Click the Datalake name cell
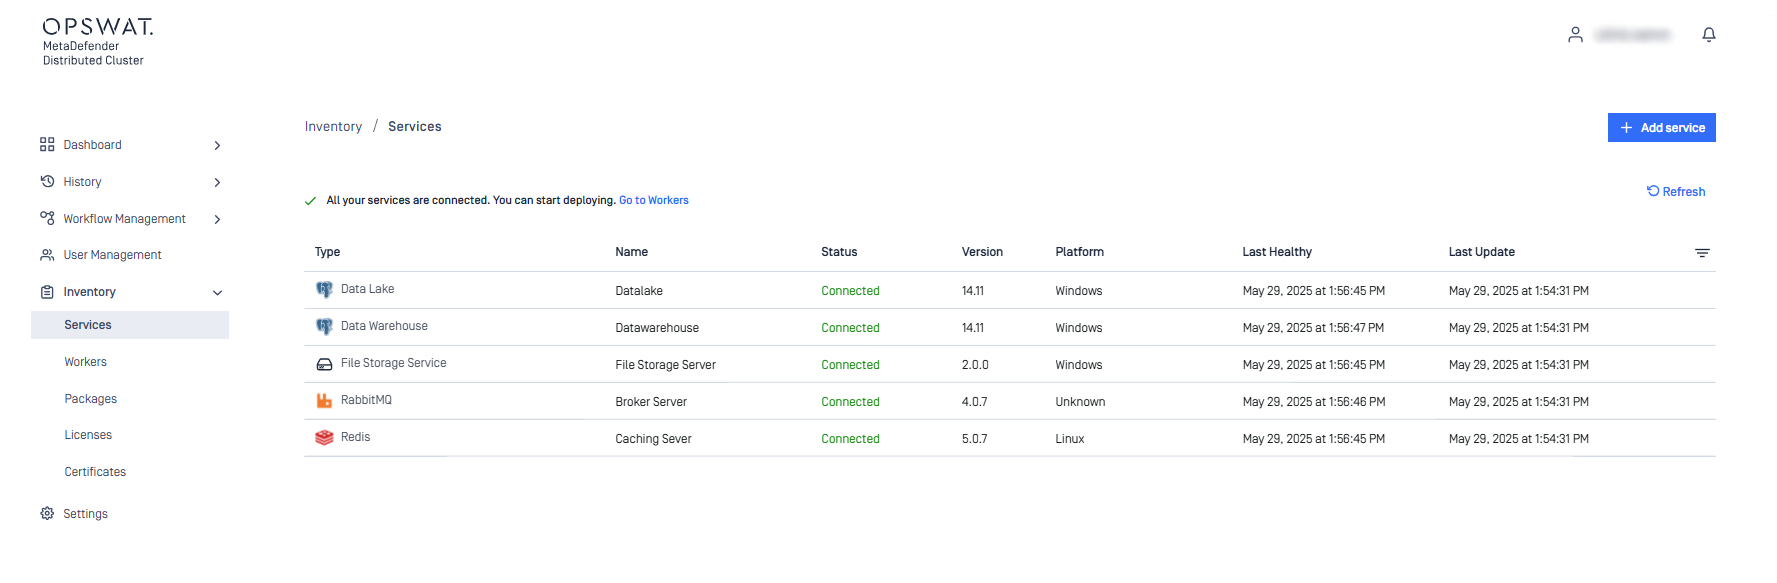Image resolution: width=1777 pixels, height=583 pixels. tap(639, 291)
